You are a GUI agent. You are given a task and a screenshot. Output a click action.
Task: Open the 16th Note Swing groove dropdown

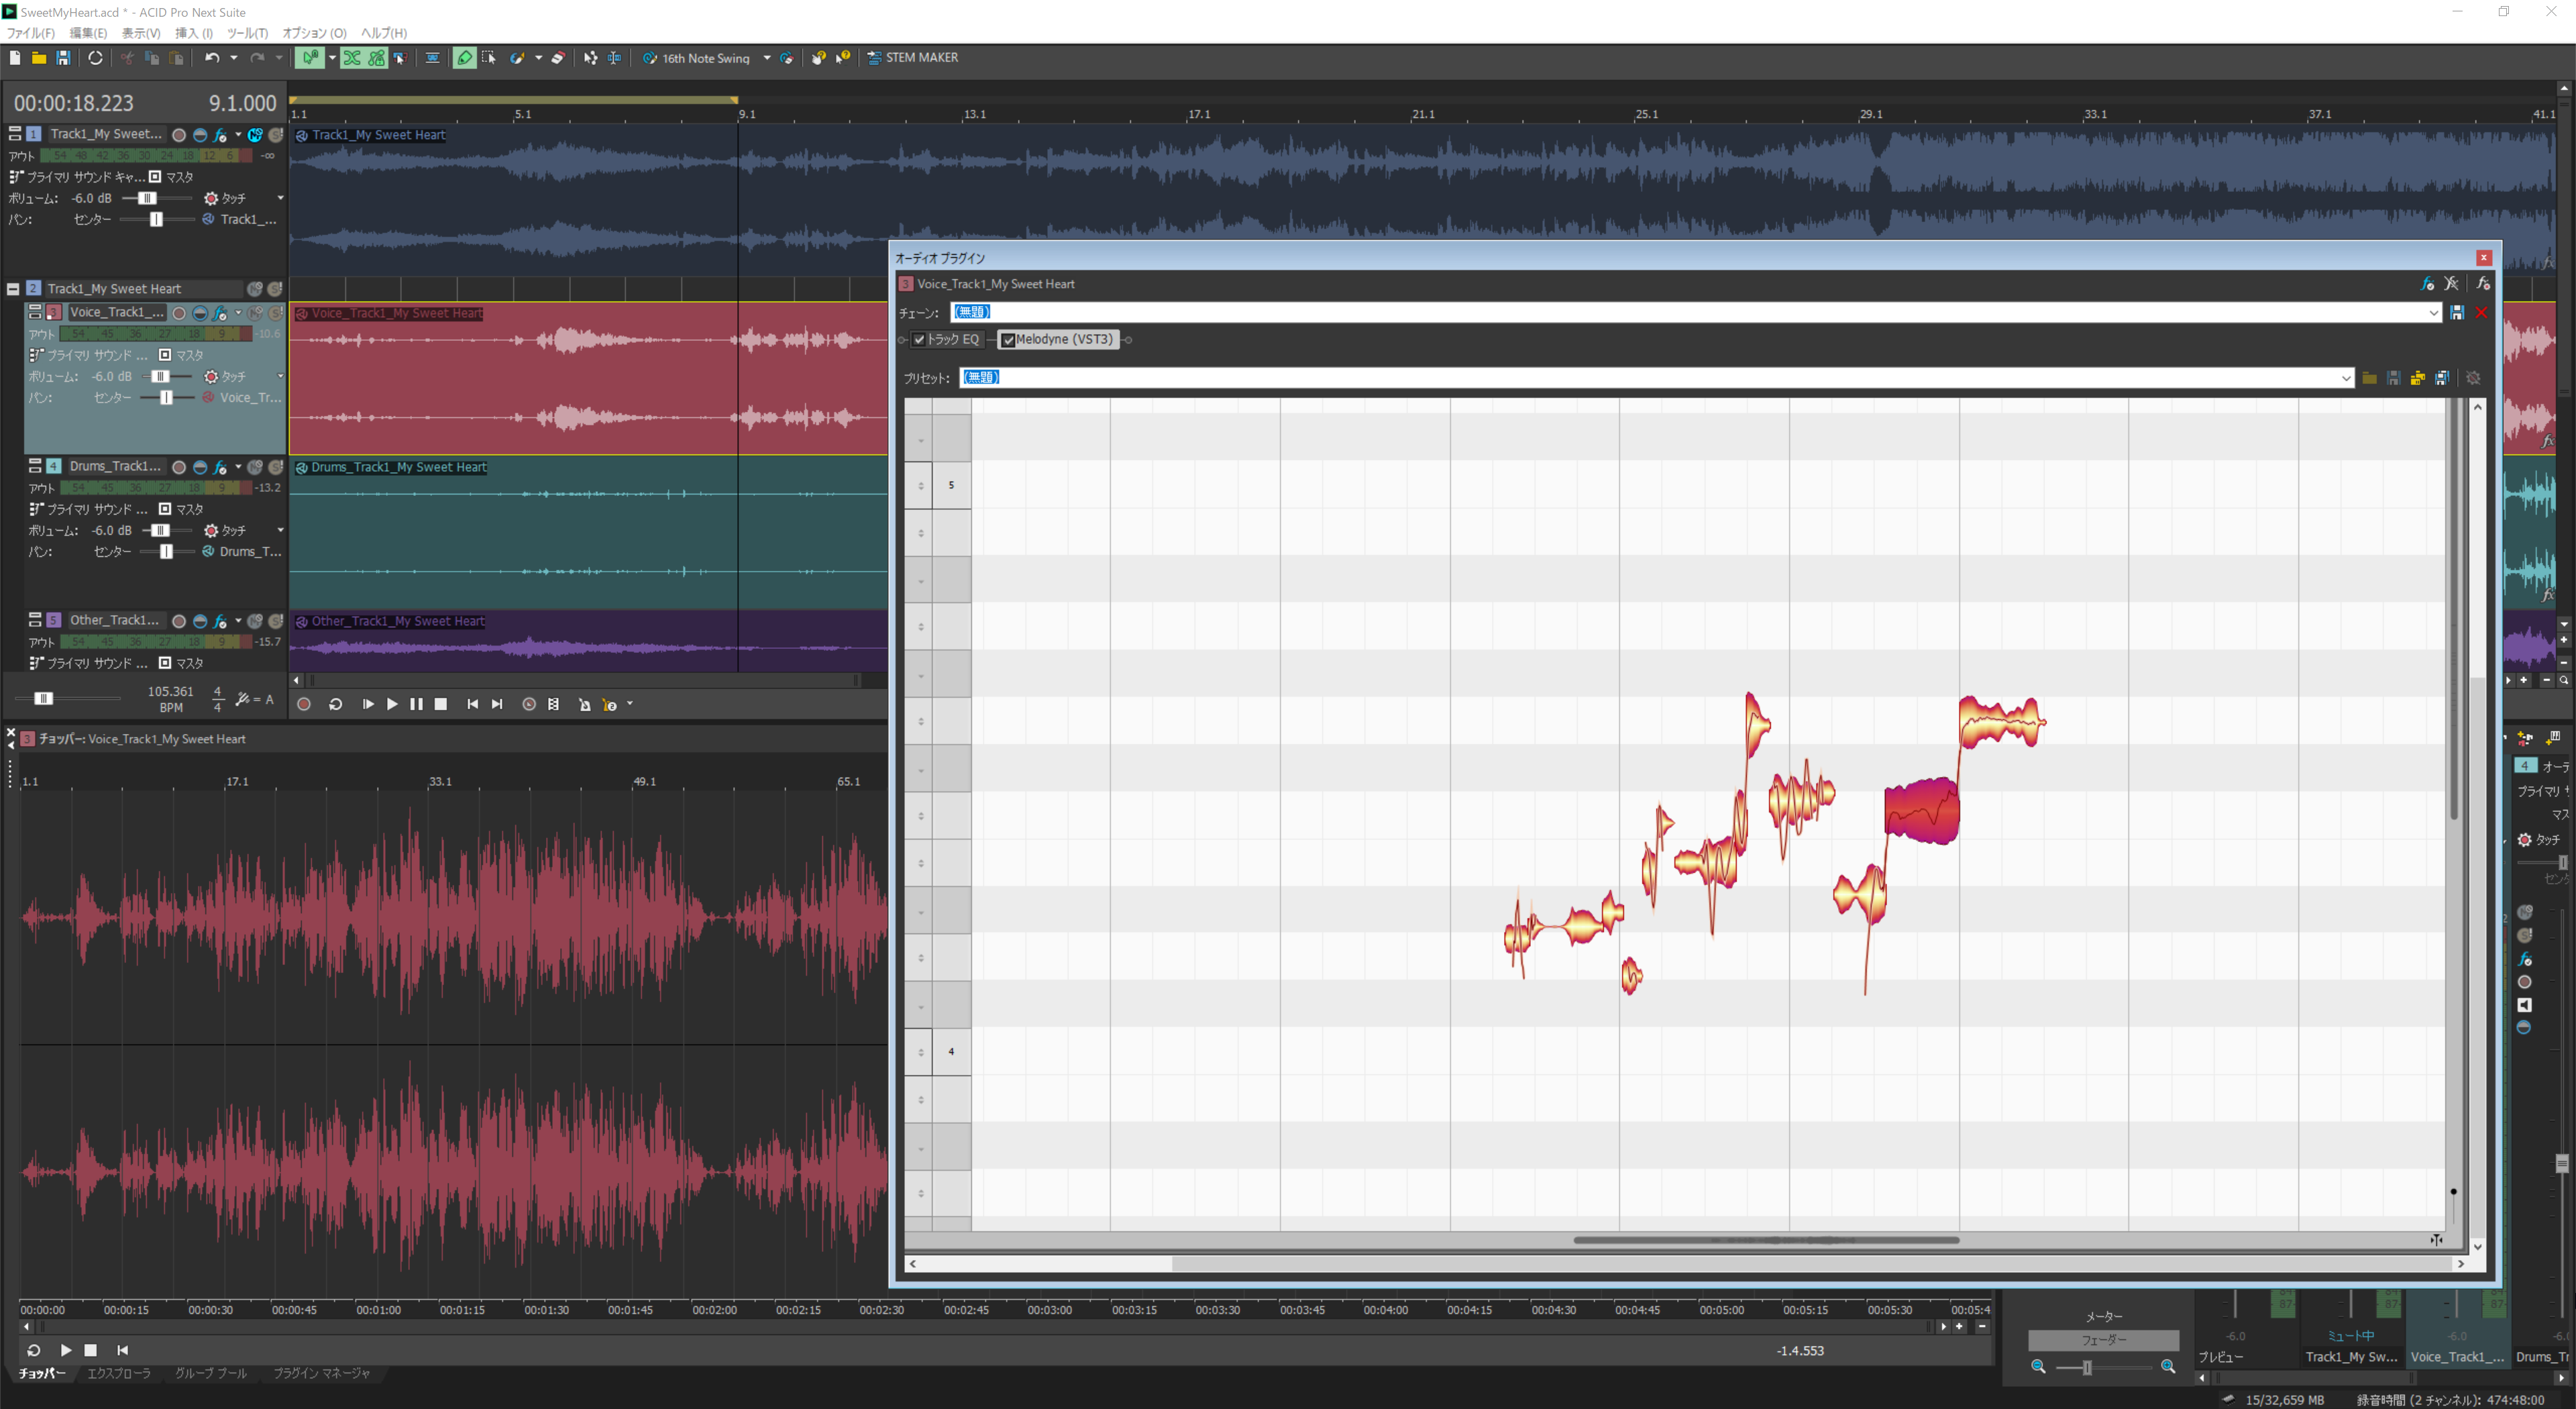point(767,58)
